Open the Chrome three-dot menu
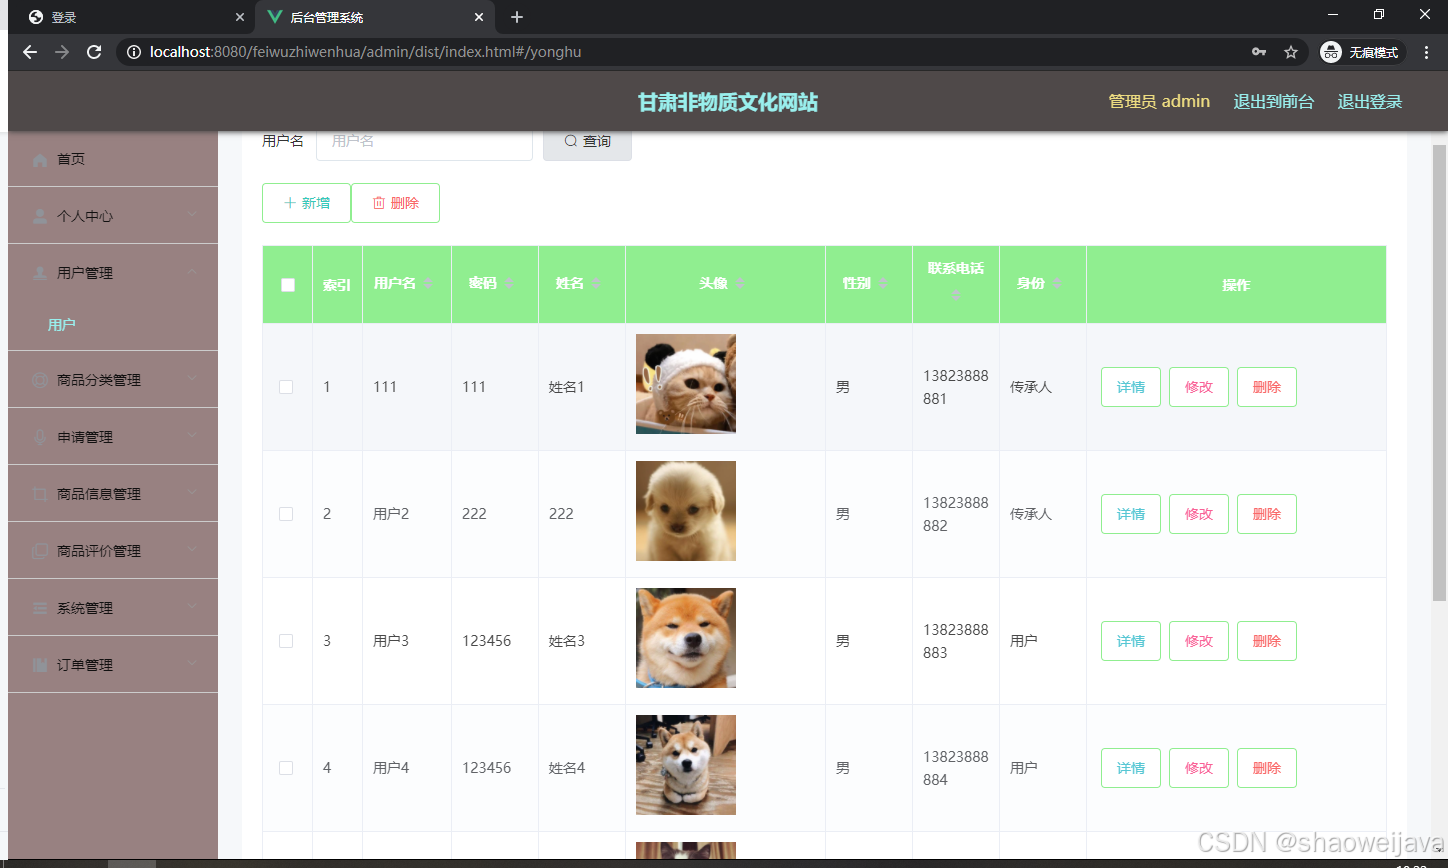This screenshot has width=1448, height=868. click(x=1425, y=52)
